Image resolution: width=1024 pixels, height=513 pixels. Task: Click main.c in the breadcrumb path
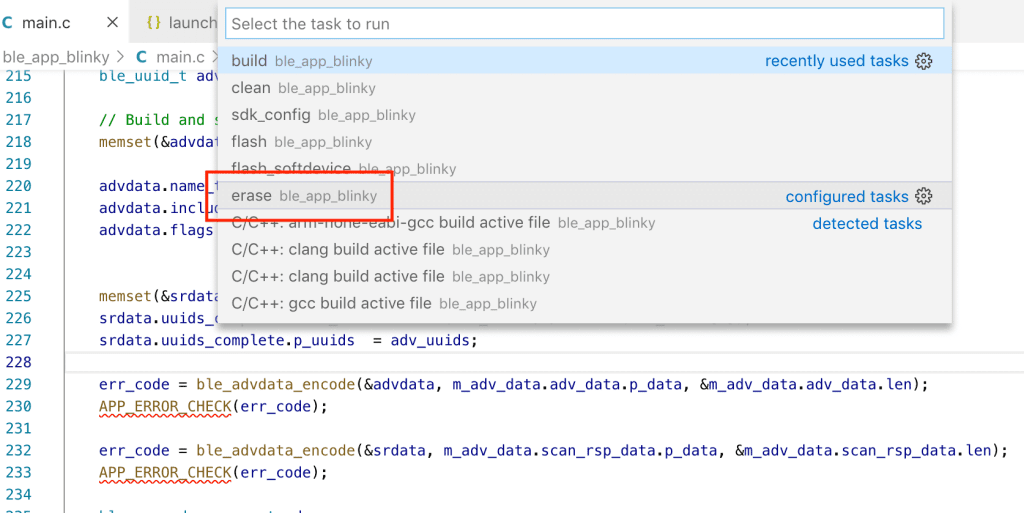point(180,57)
